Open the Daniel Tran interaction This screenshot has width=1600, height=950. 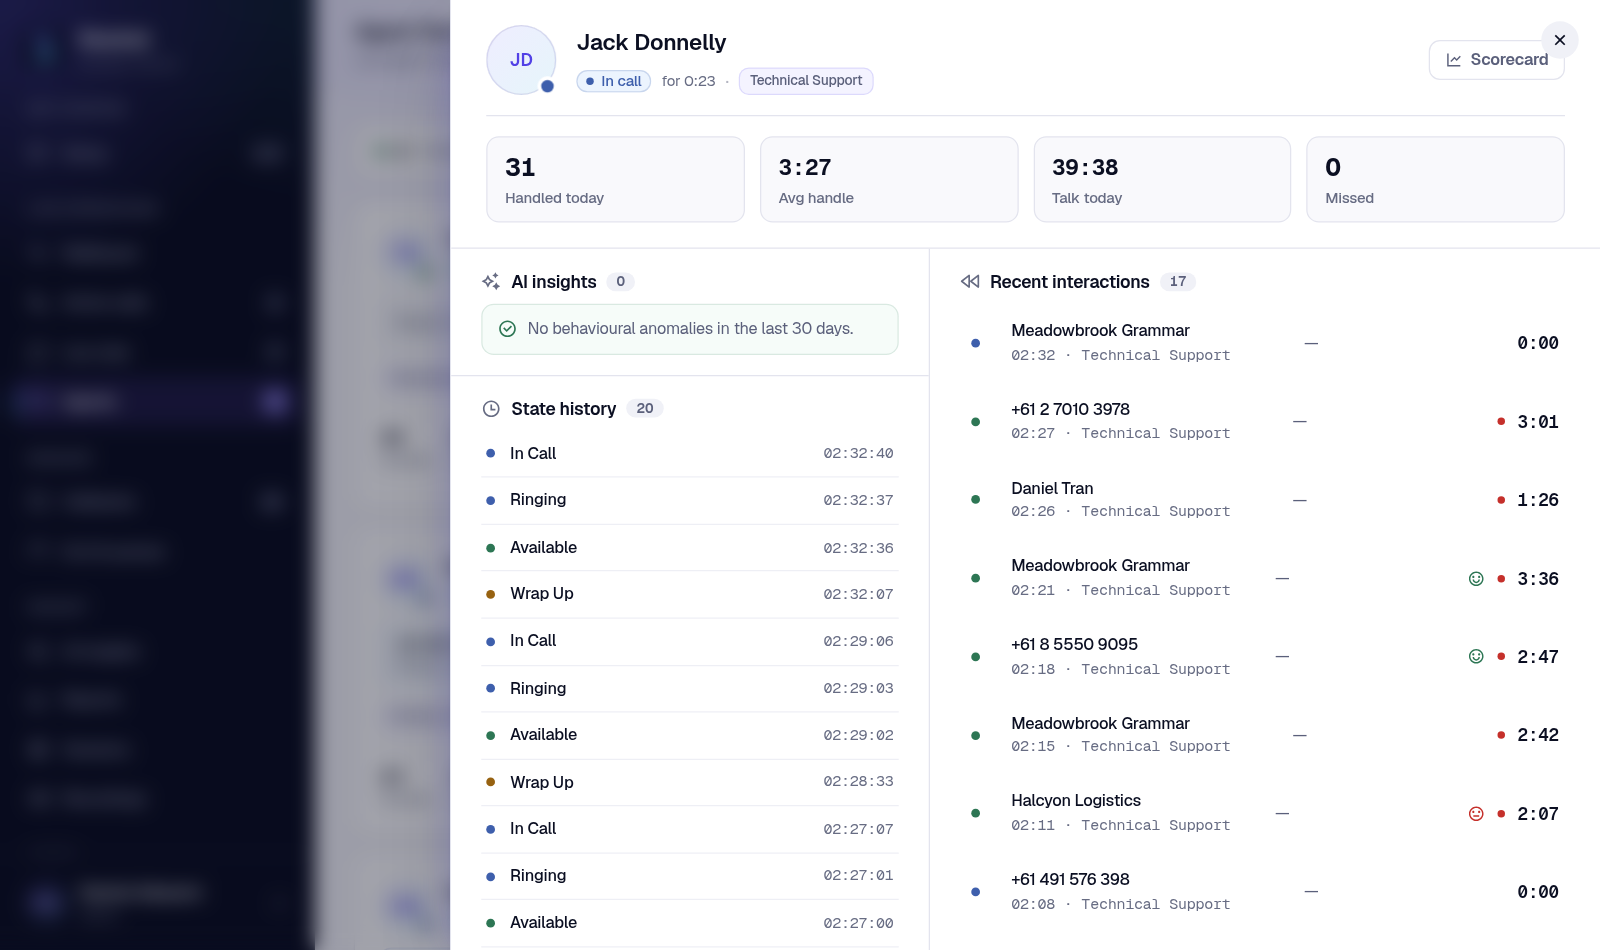pyautogui.click(x=1264, y=500)
